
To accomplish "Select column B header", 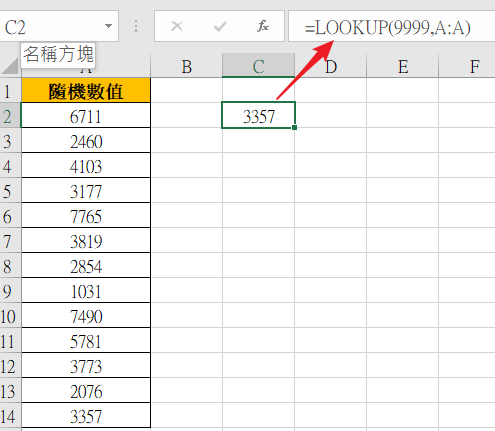I will pyautogui.click(x=186, y=66).
